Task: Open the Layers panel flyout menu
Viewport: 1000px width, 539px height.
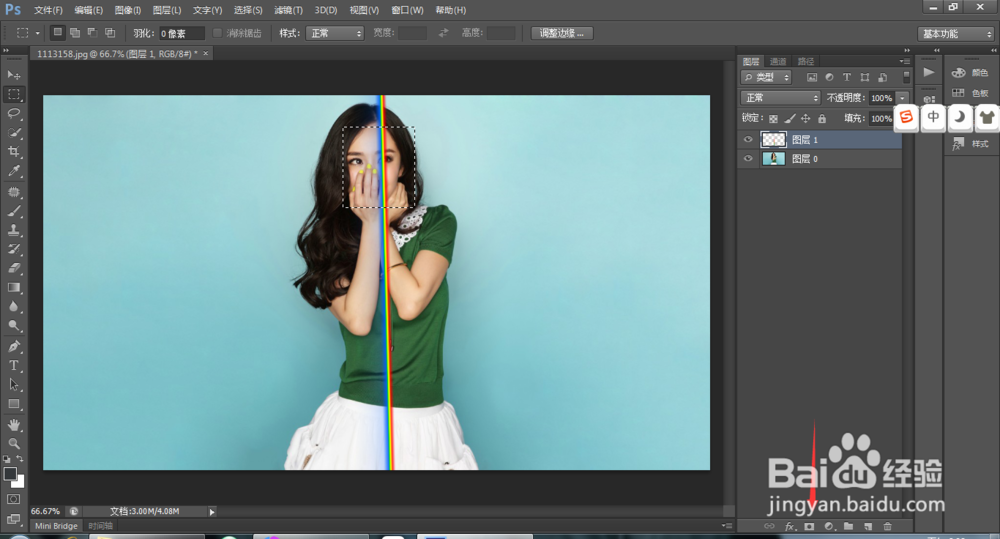Action: pyautogui.click(x=904, y=61)
